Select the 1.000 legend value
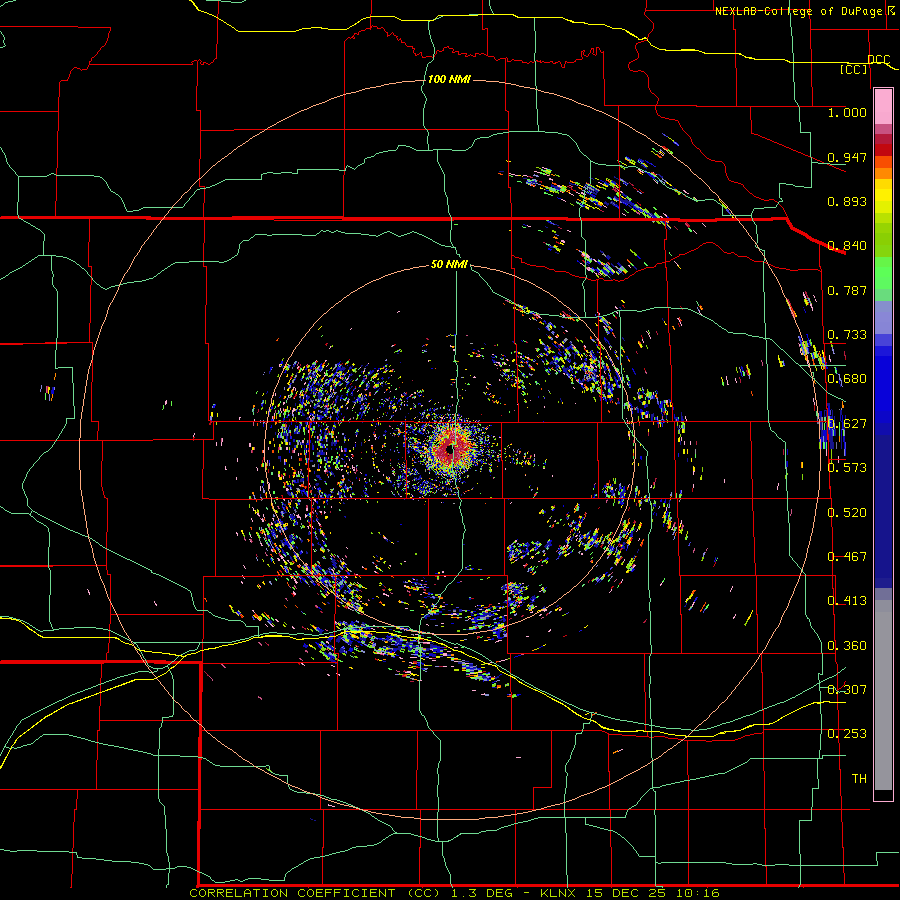Image resolution: width=900 pixels, height=900 pixels. [x=847, y=112]
